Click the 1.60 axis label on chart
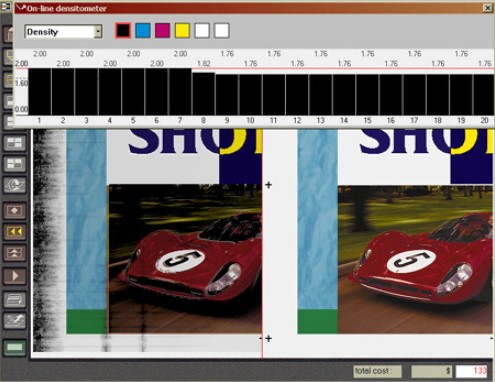 pos(21,83)
